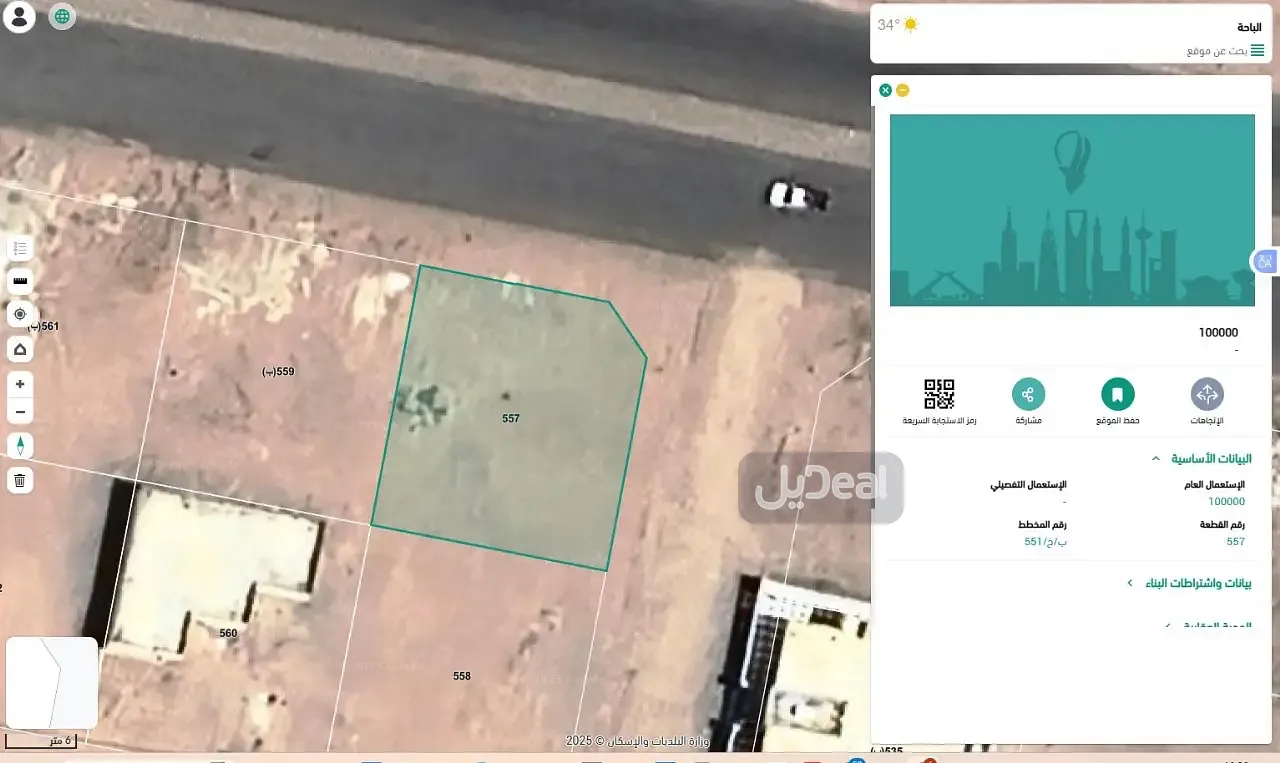This screenshot has width=1280, height=763.
Task: Open the Directions (الإتجاهات) button
Action: pyautogui.click(x=1207, y=394)
